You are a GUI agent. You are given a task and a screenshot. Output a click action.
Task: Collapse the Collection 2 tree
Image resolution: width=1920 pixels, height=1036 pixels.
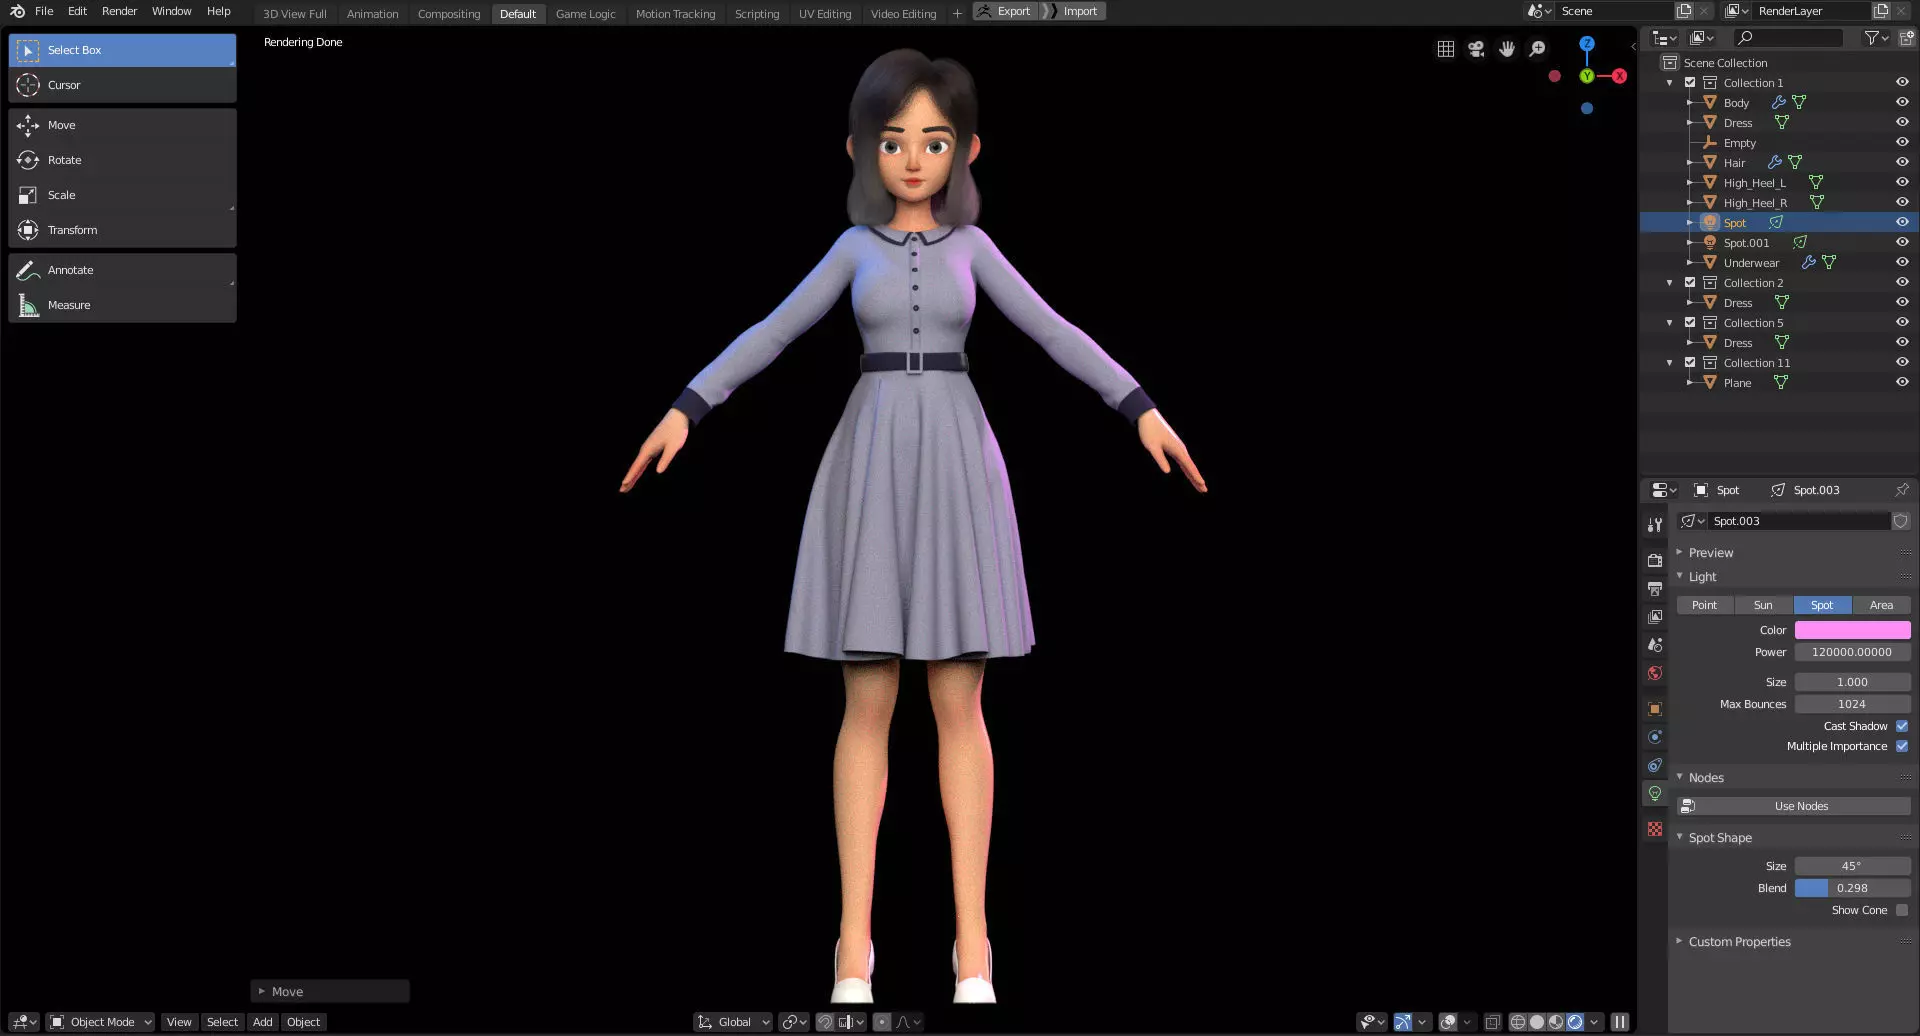(1670, 283)
